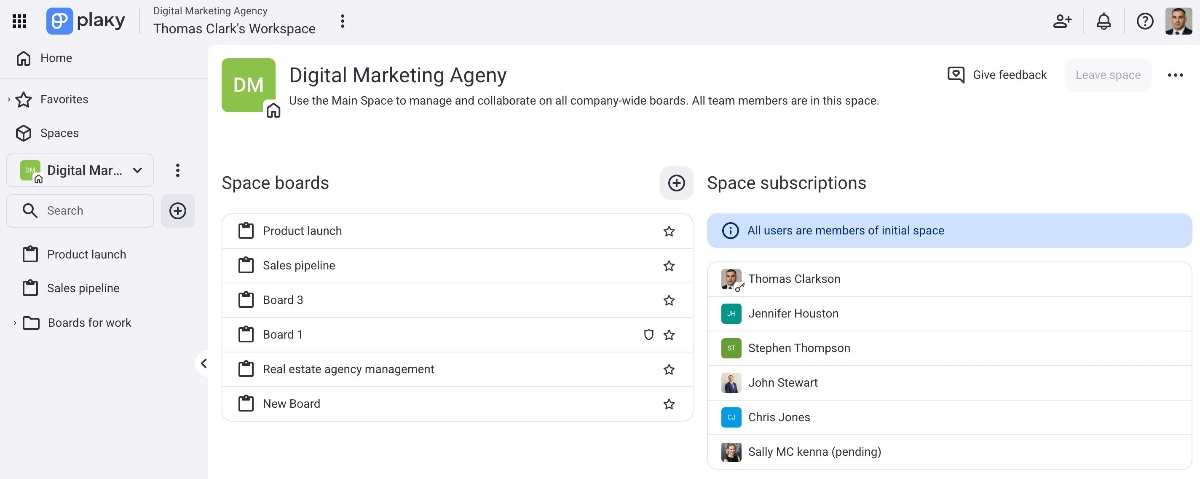Screen dimensions: 1200x479
Task: Open Spaces in the sidebar
Action: point(59,133)
